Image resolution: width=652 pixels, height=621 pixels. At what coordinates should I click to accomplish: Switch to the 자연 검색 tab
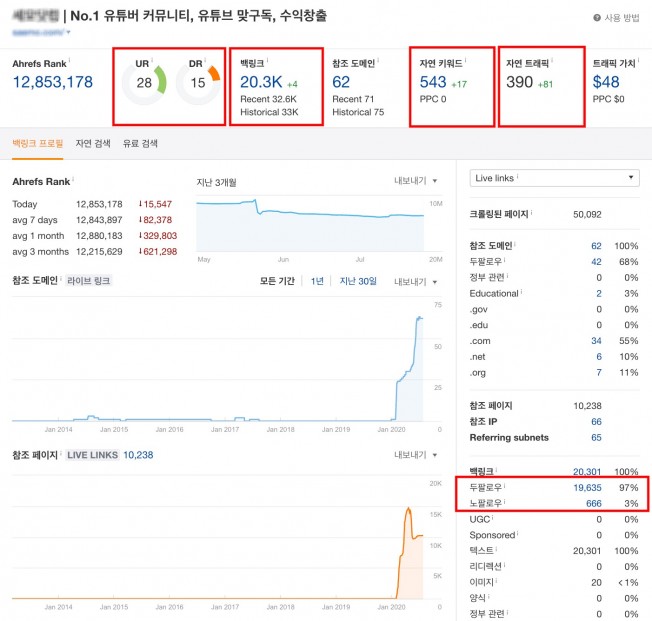tap(93, 143)
